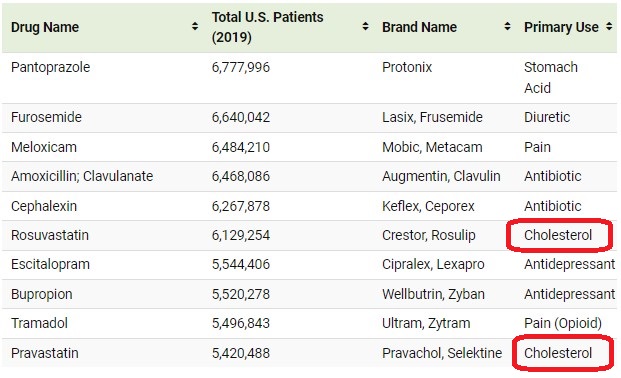Click Amoxicillin; Clavulanate entry

tap(82, 176)
